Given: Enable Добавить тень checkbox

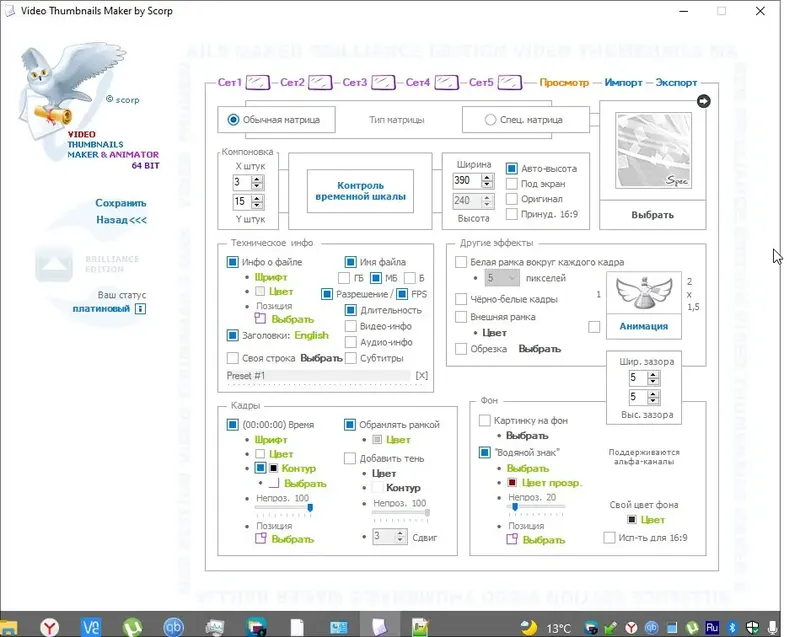Looking at the screenshot, I should (x=350, y=458).
